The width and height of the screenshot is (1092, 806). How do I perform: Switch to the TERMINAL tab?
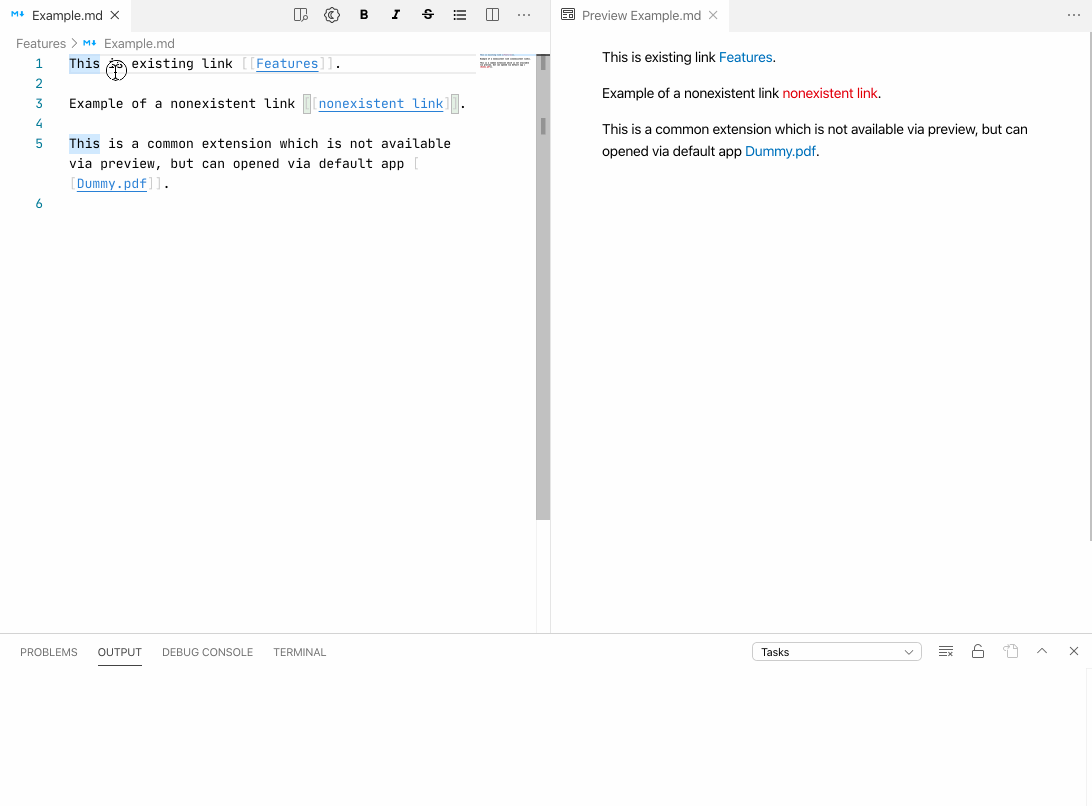coord(299,652)
